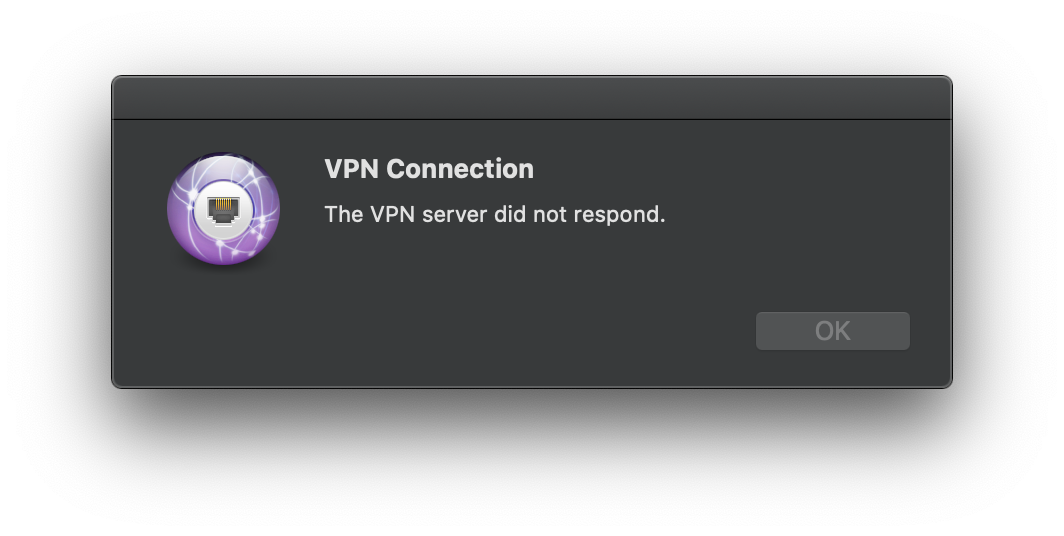Click the word "Connection" in the heading

click(x=459, y=169)
